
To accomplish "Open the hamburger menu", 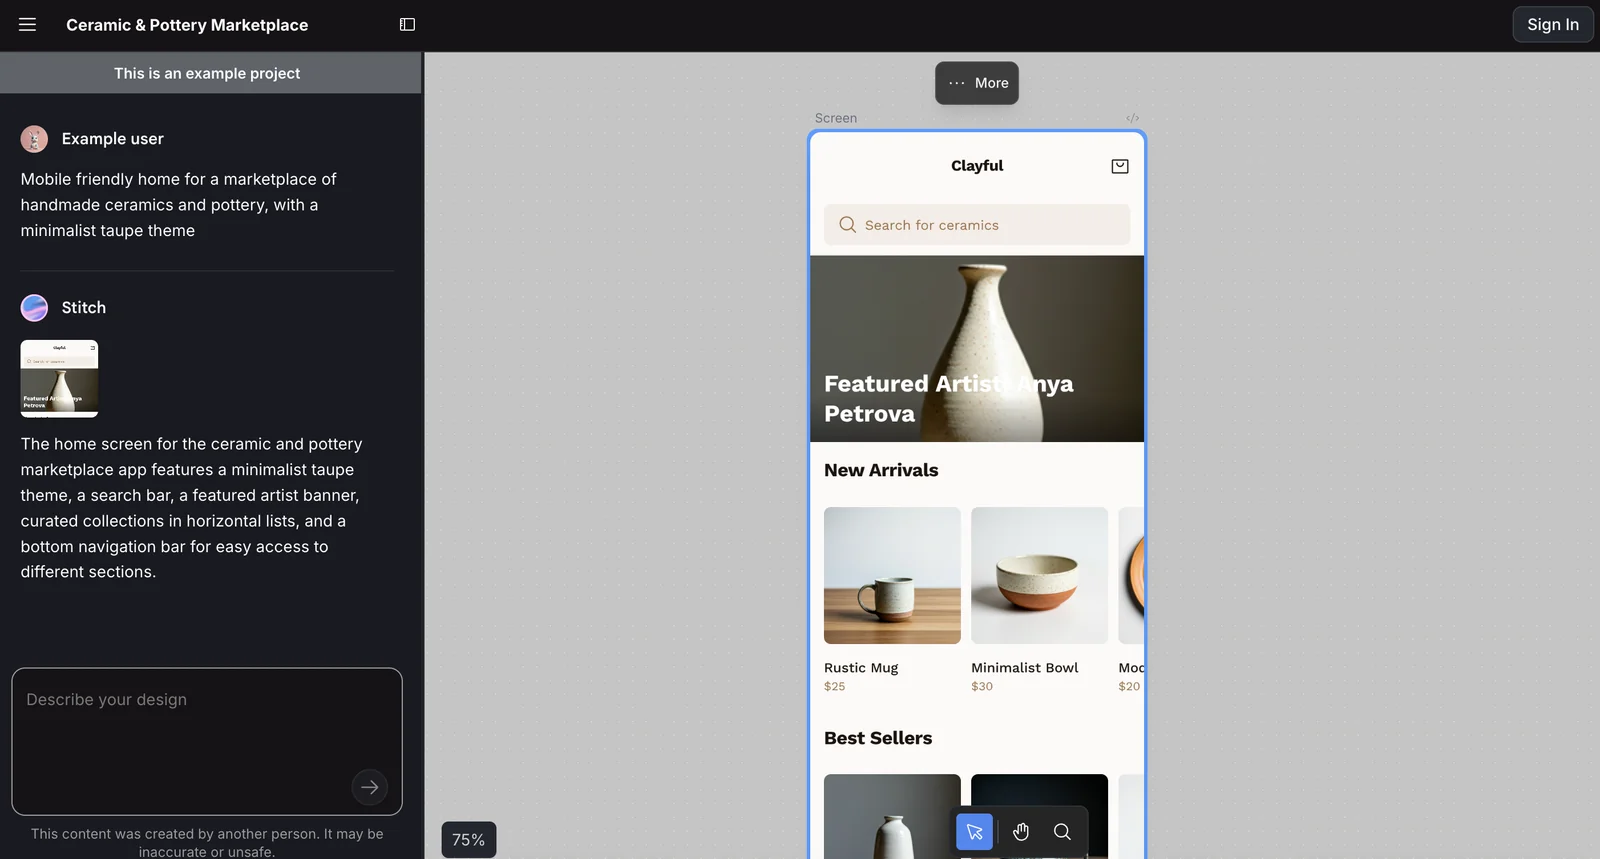I will click(27, 25).
